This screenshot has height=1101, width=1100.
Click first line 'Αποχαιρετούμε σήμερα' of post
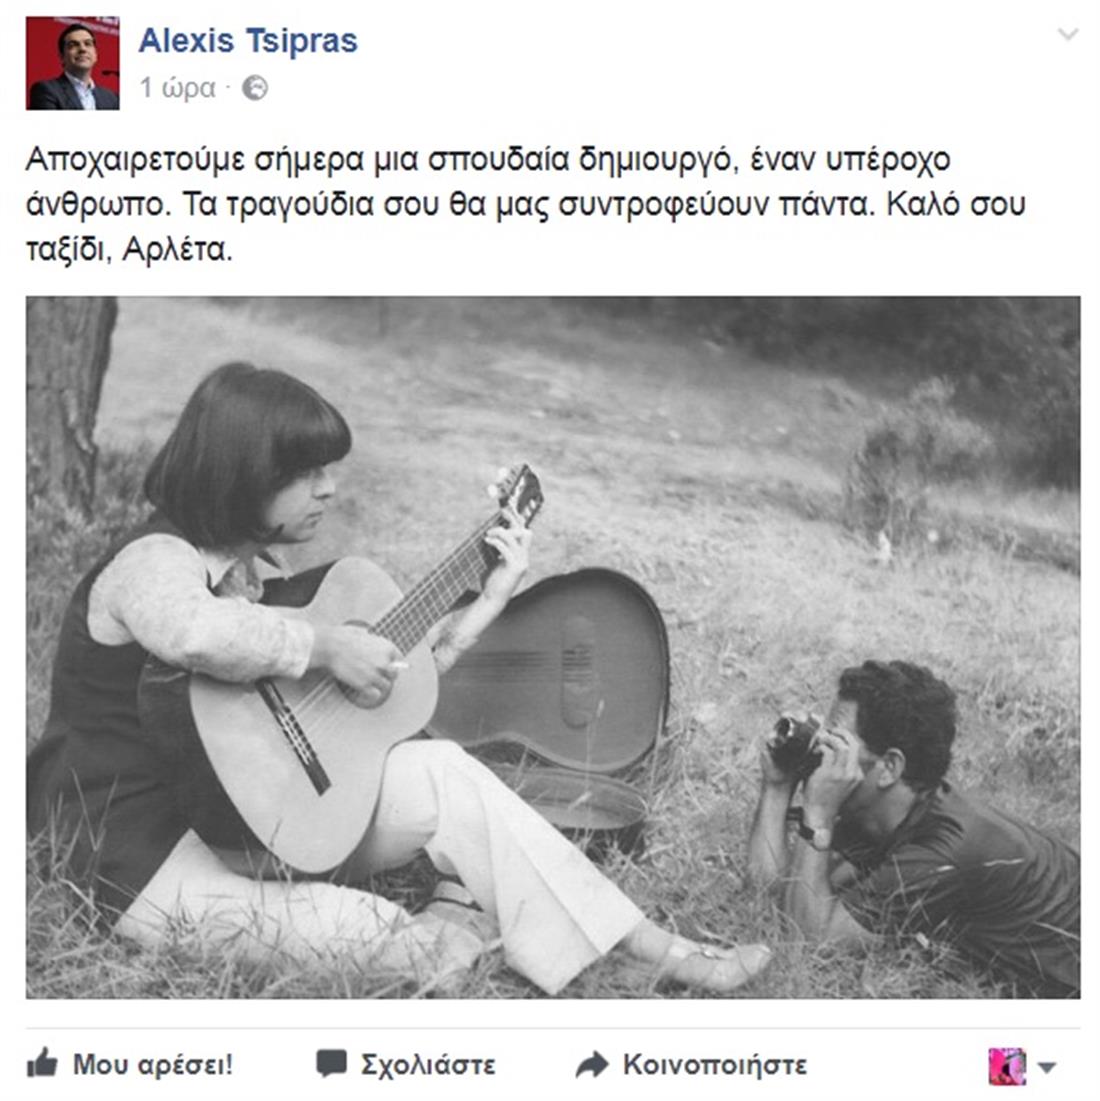coord(195,160)
